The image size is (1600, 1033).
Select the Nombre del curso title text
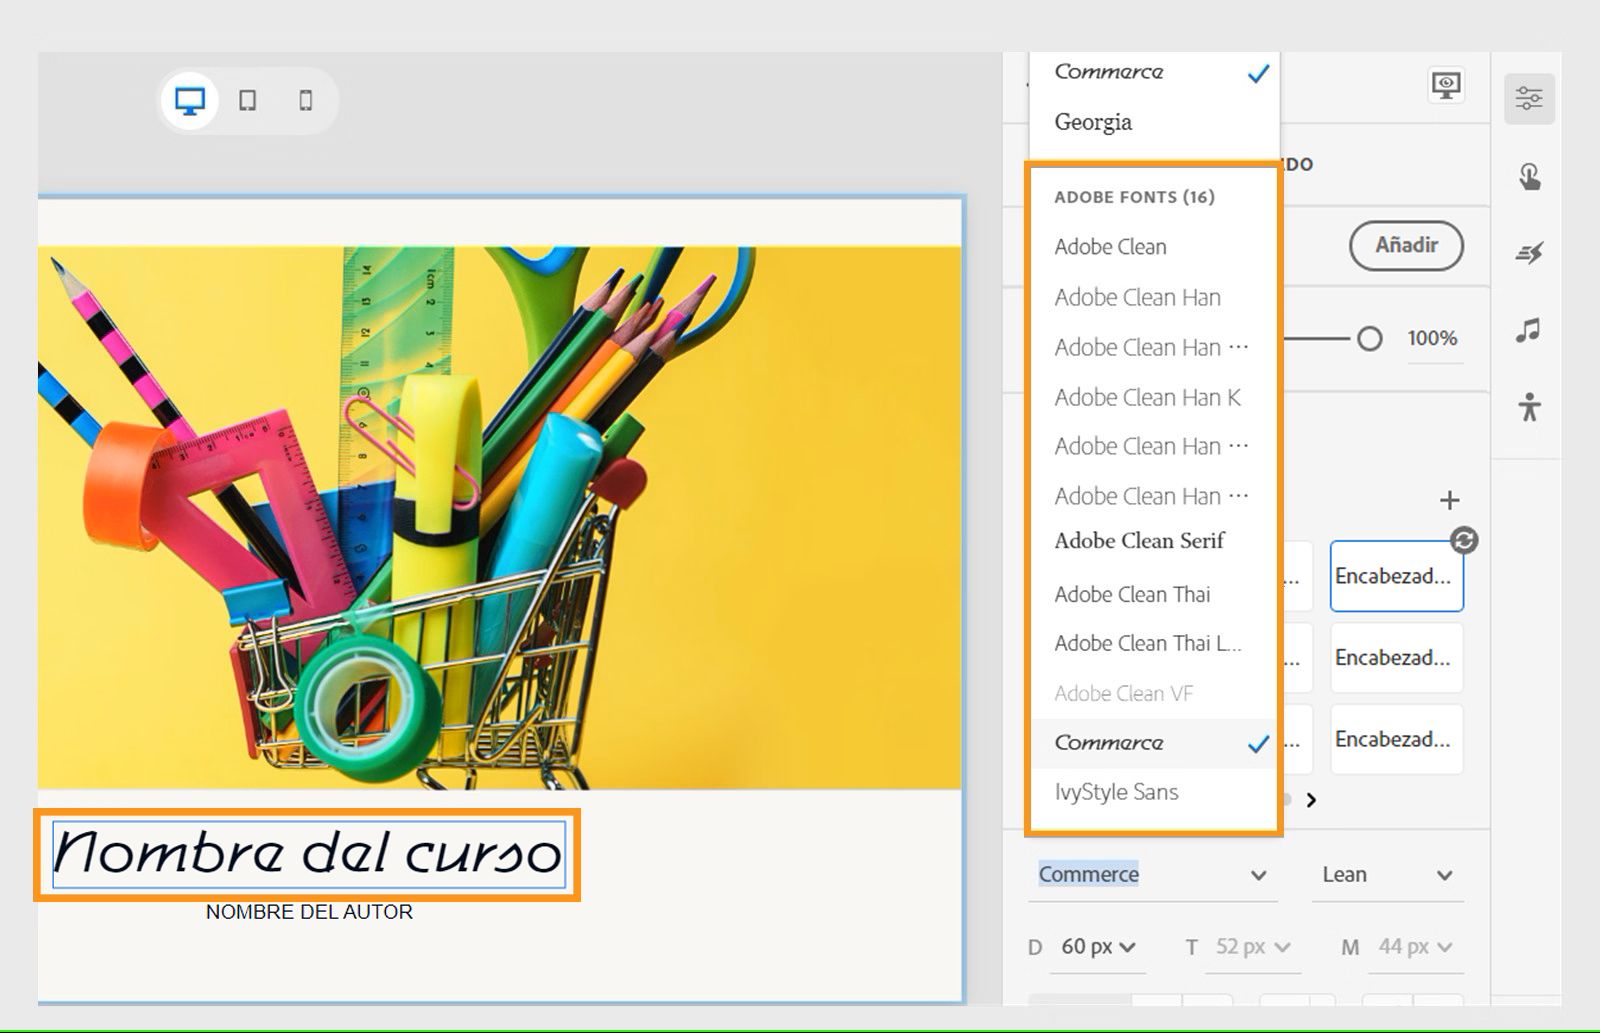click(x=307, y=854)
